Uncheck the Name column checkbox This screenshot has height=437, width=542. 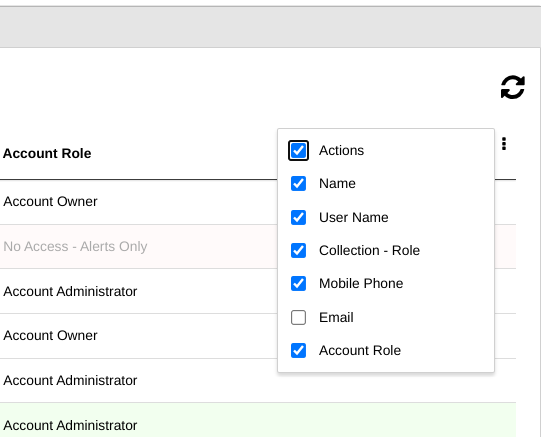pos(298,183)
